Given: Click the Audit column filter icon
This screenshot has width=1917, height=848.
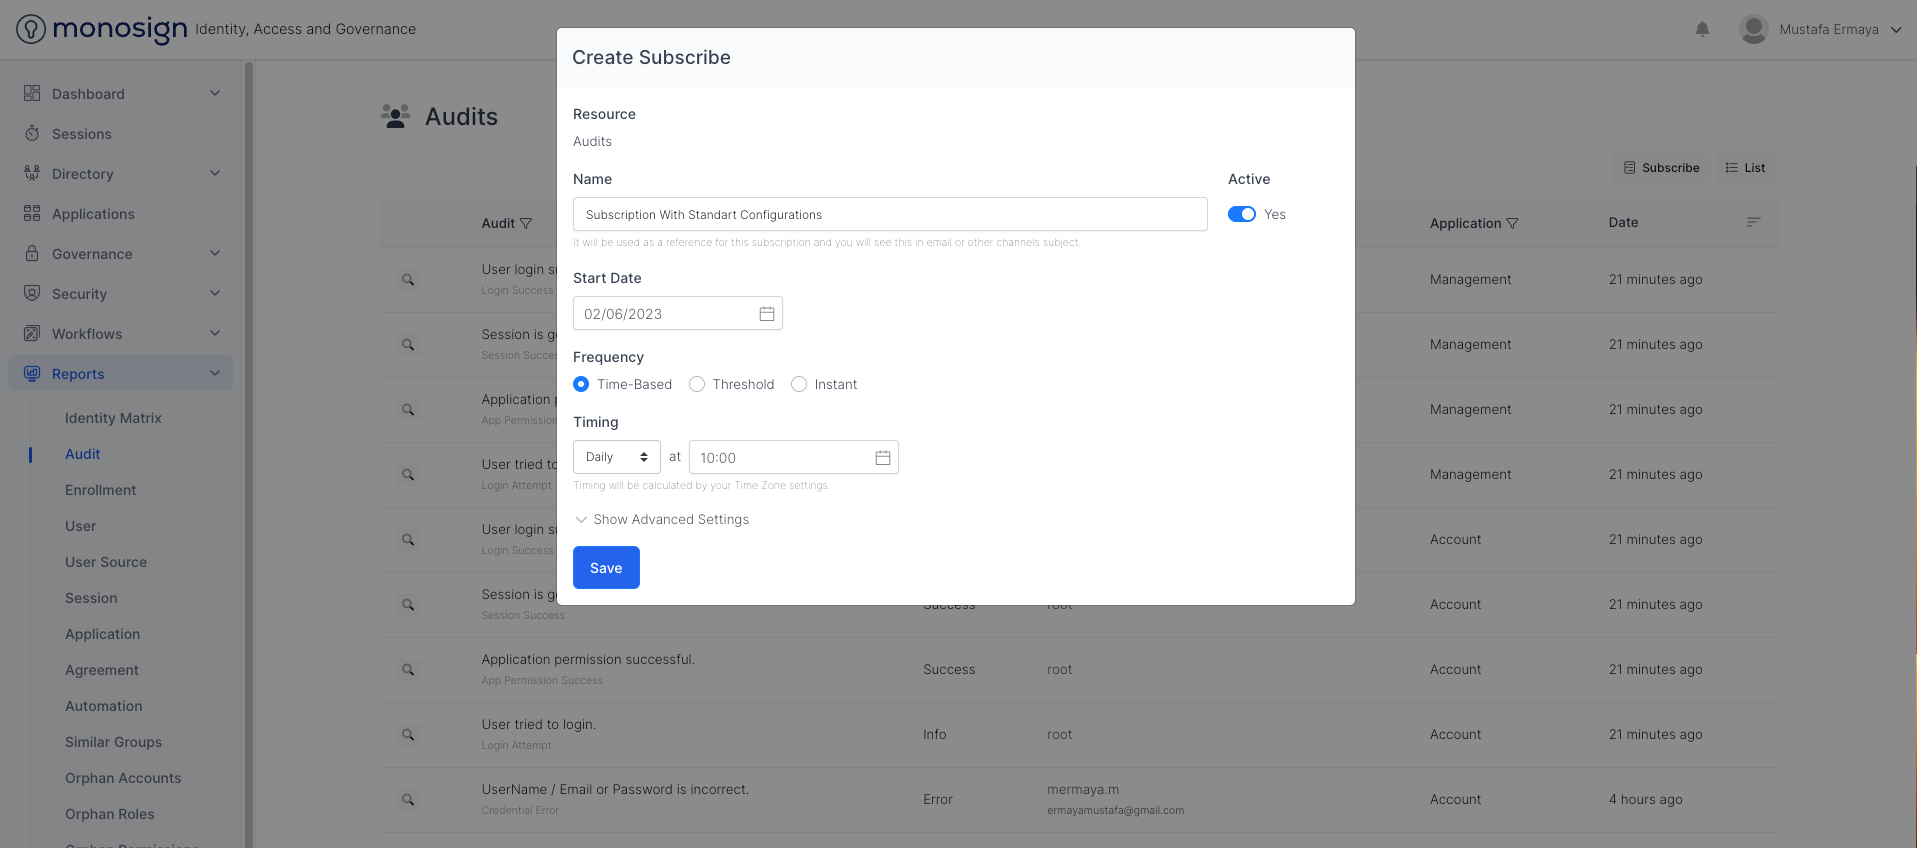Looking at the screenshot, I should pyautogui.click(x=526, y=224).
